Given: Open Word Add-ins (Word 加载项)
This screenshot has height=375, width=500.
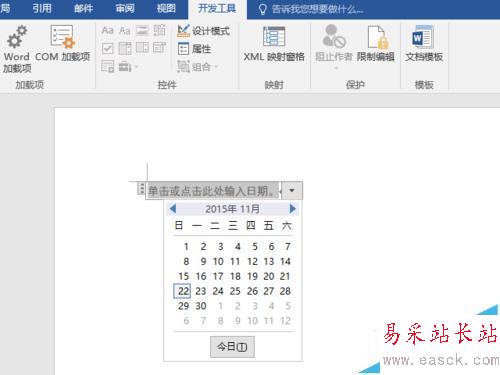Looking at the screenshot, I should pyautogui.click(x=17, y=49).
